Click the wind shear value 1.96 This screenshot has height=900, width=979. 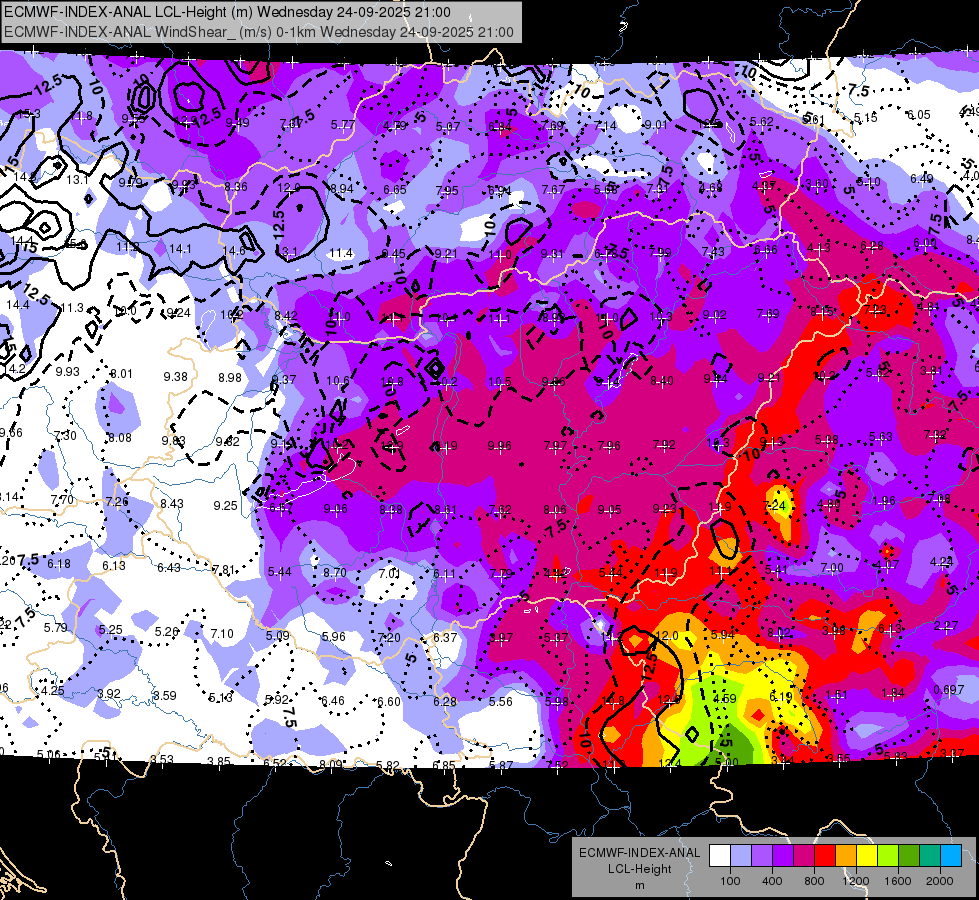coord(884,500)
